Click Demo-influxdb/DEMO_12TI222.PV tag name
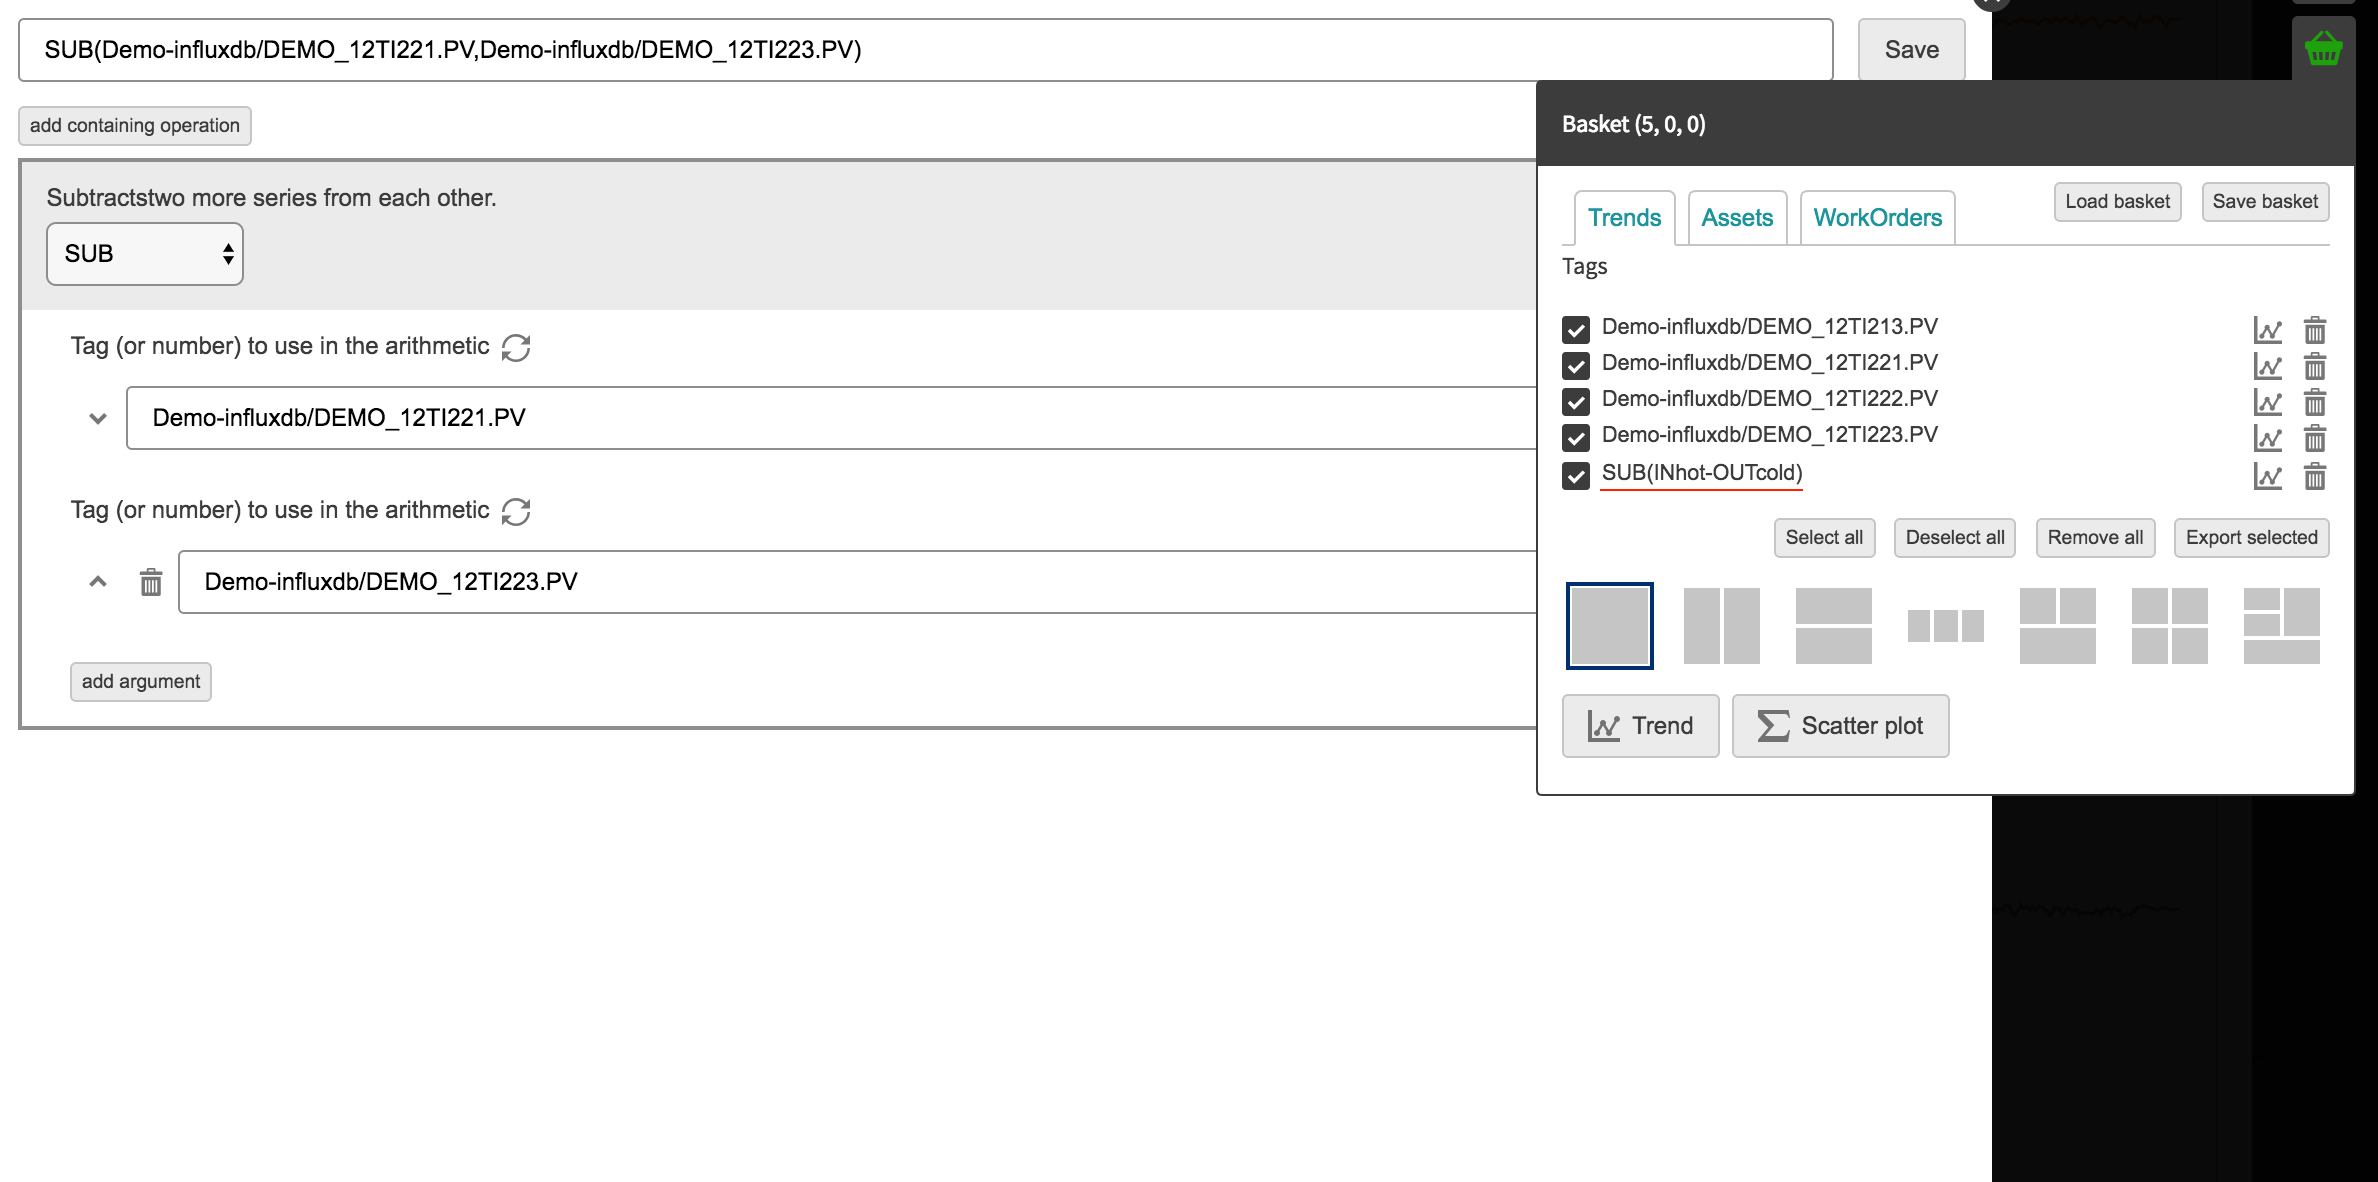The height and width of the screenshot is (1182, 2378). [x=1769, y=399]
